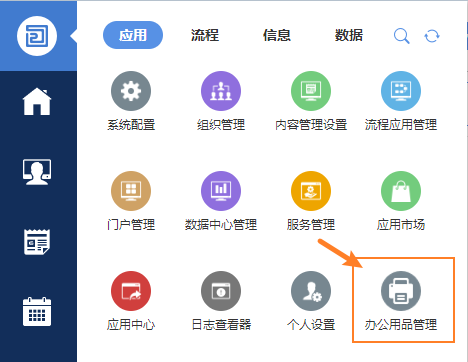Switch to the 流程 tab
This screenshot has height=362, width=468.
[x=205, y=35]
